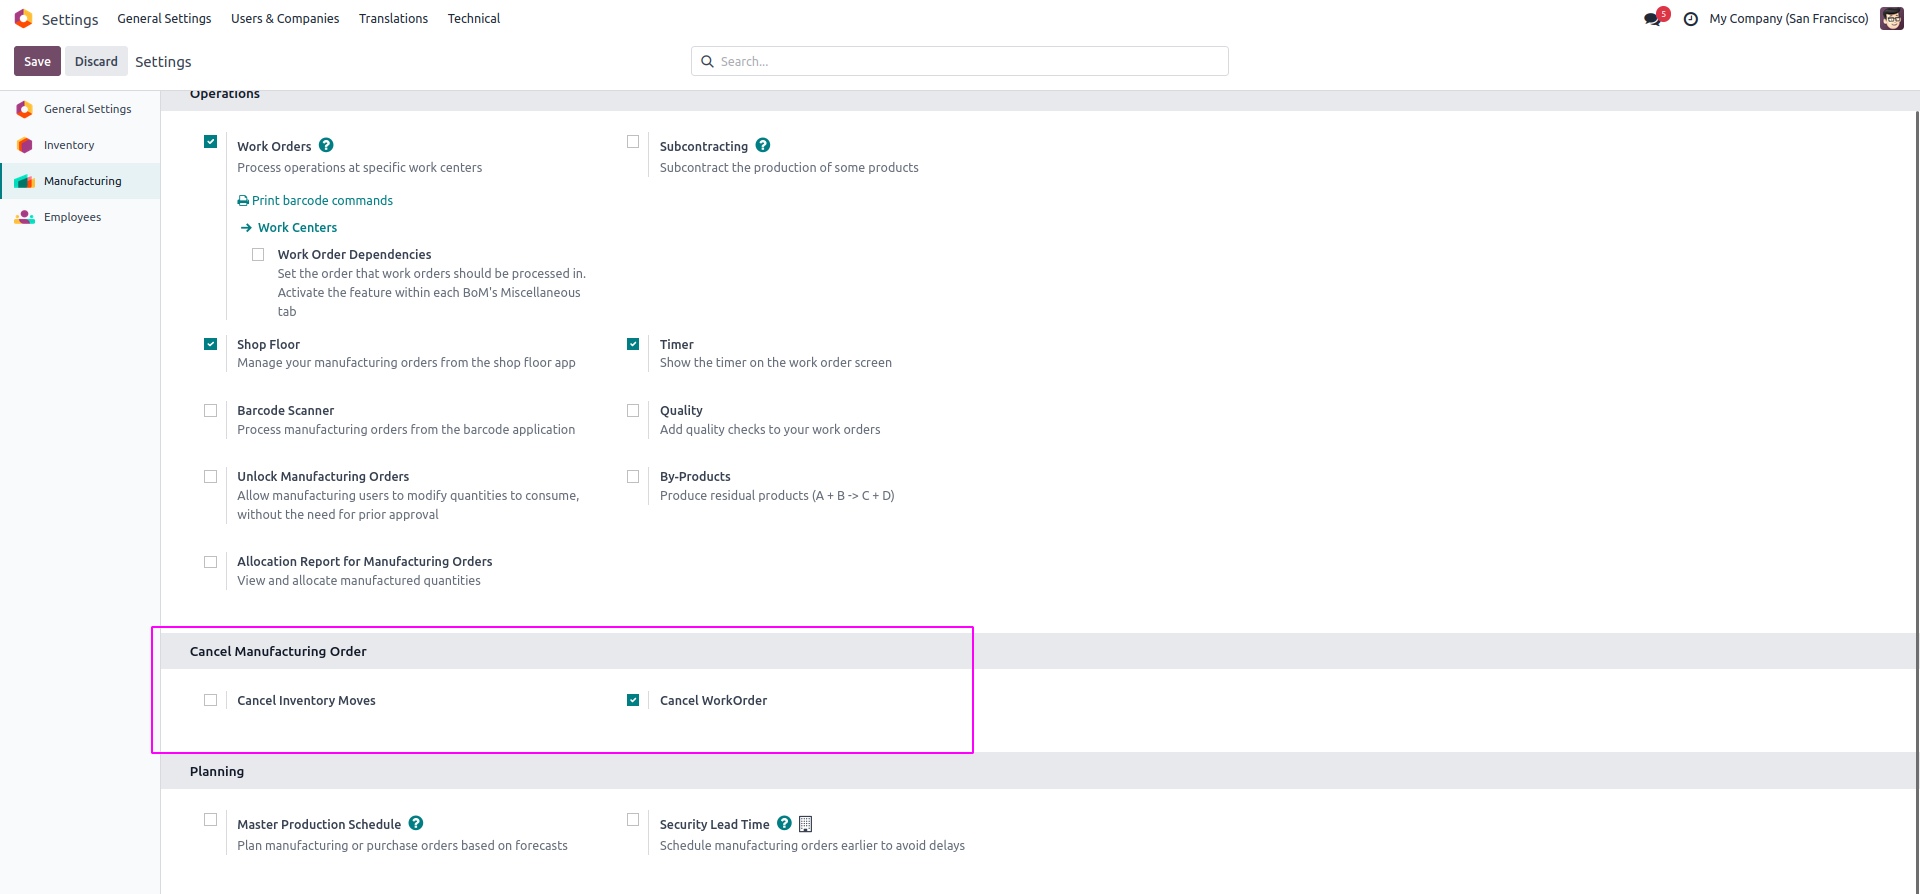The width and height of the screenshot is (1920, 894).
Task: Open the Translations menu
Action: coord(393,19)
